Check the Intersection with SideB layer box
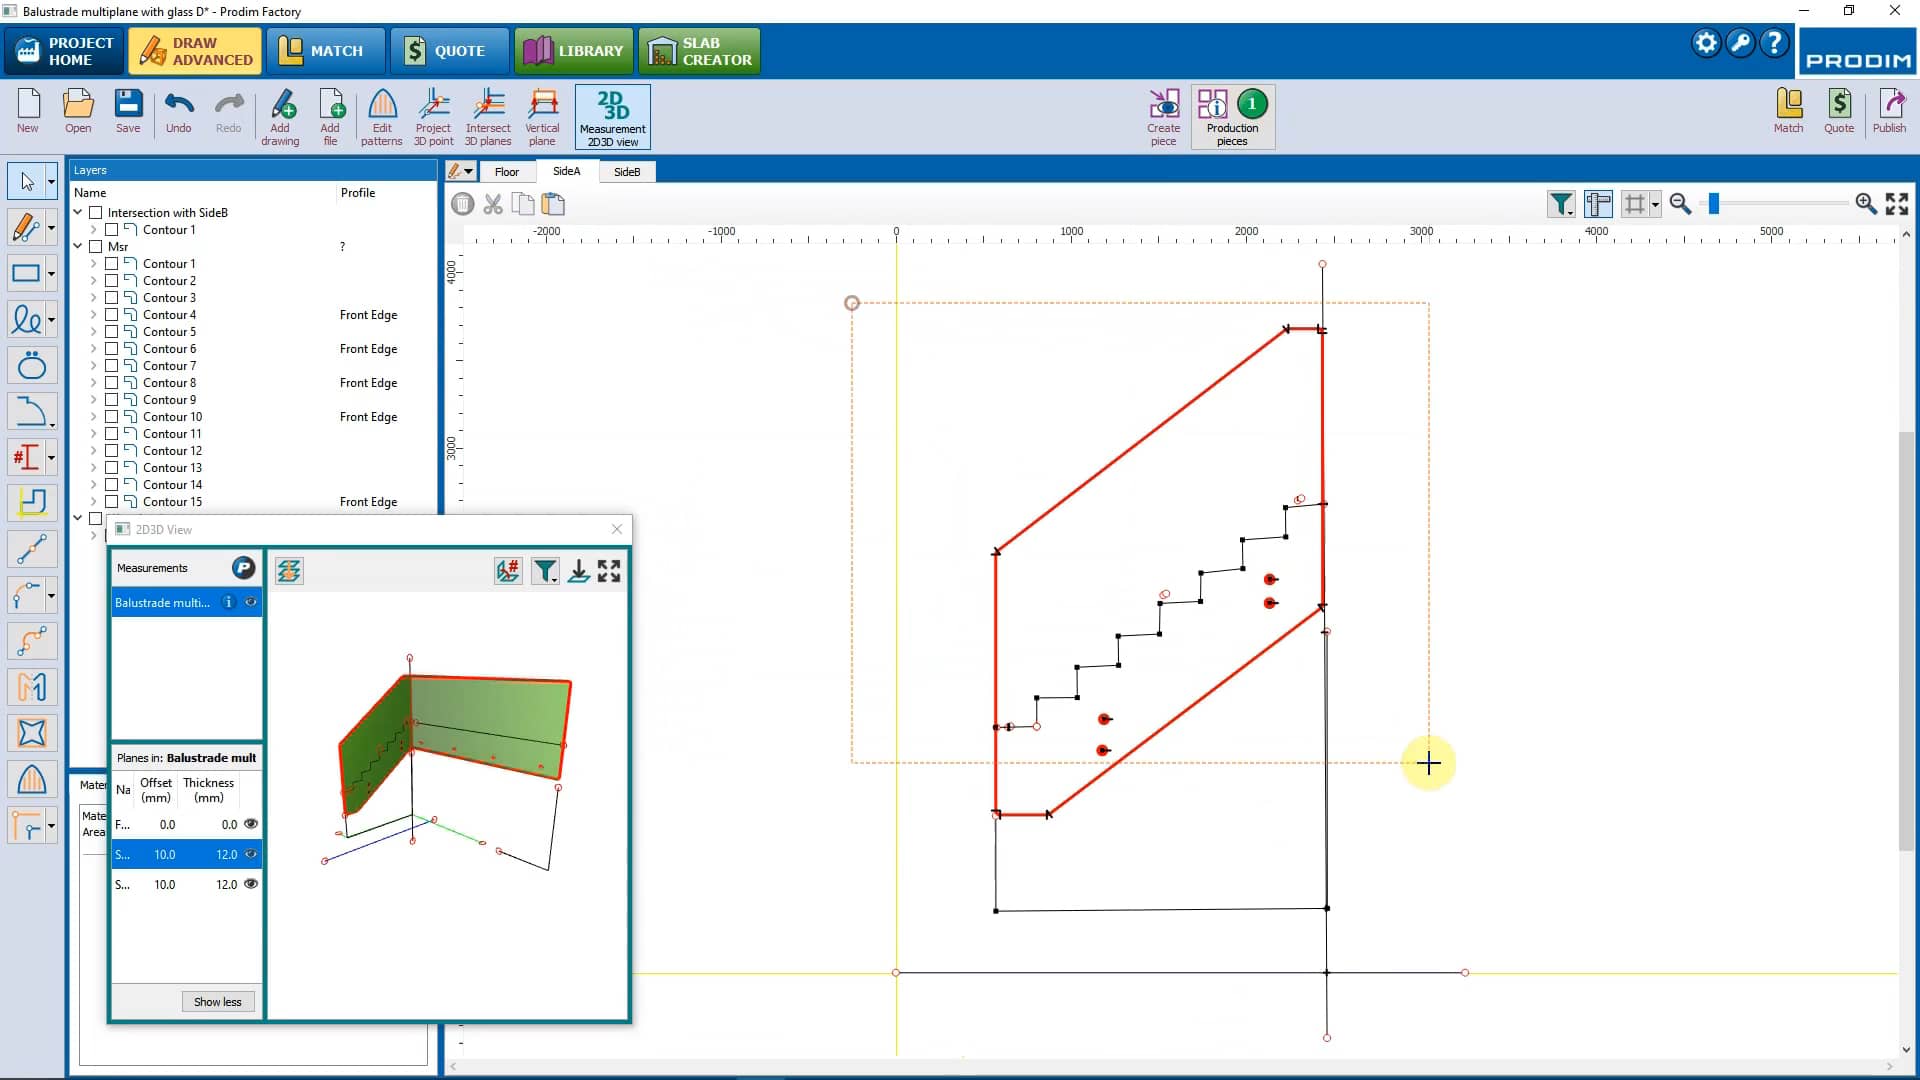 tap(96, 213)
